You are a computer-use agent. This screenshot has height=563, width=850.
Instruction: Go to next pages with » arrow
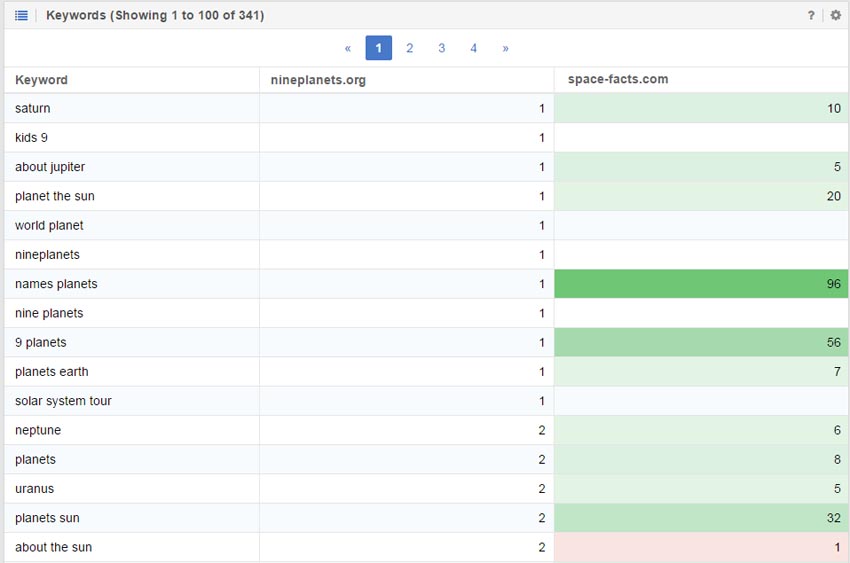505,48
